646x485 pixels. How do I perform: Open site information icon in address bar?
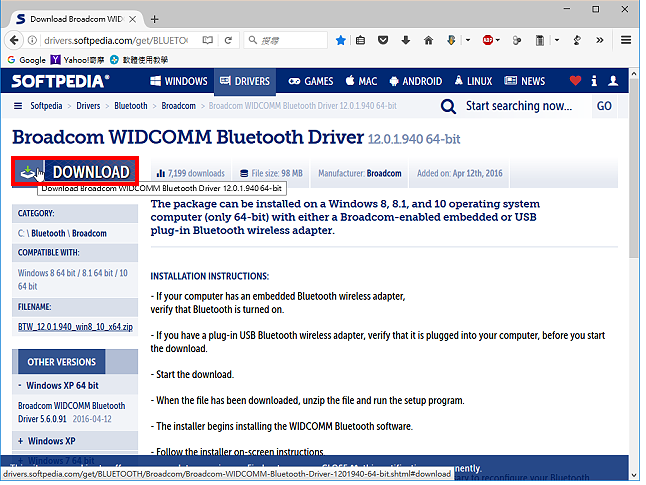pyautogui.click(x=33, y=40)
